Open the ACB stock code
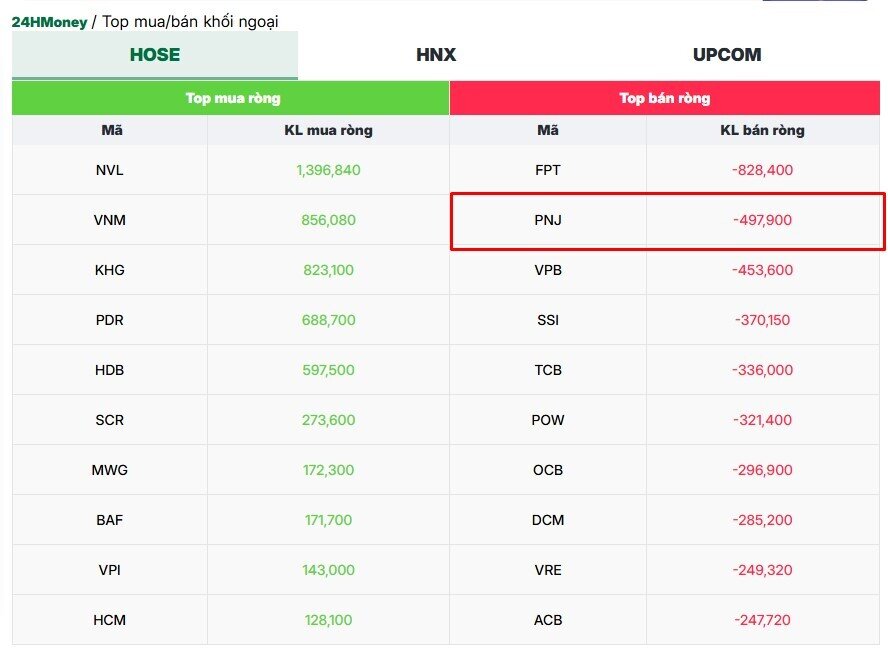 point(548,620)
